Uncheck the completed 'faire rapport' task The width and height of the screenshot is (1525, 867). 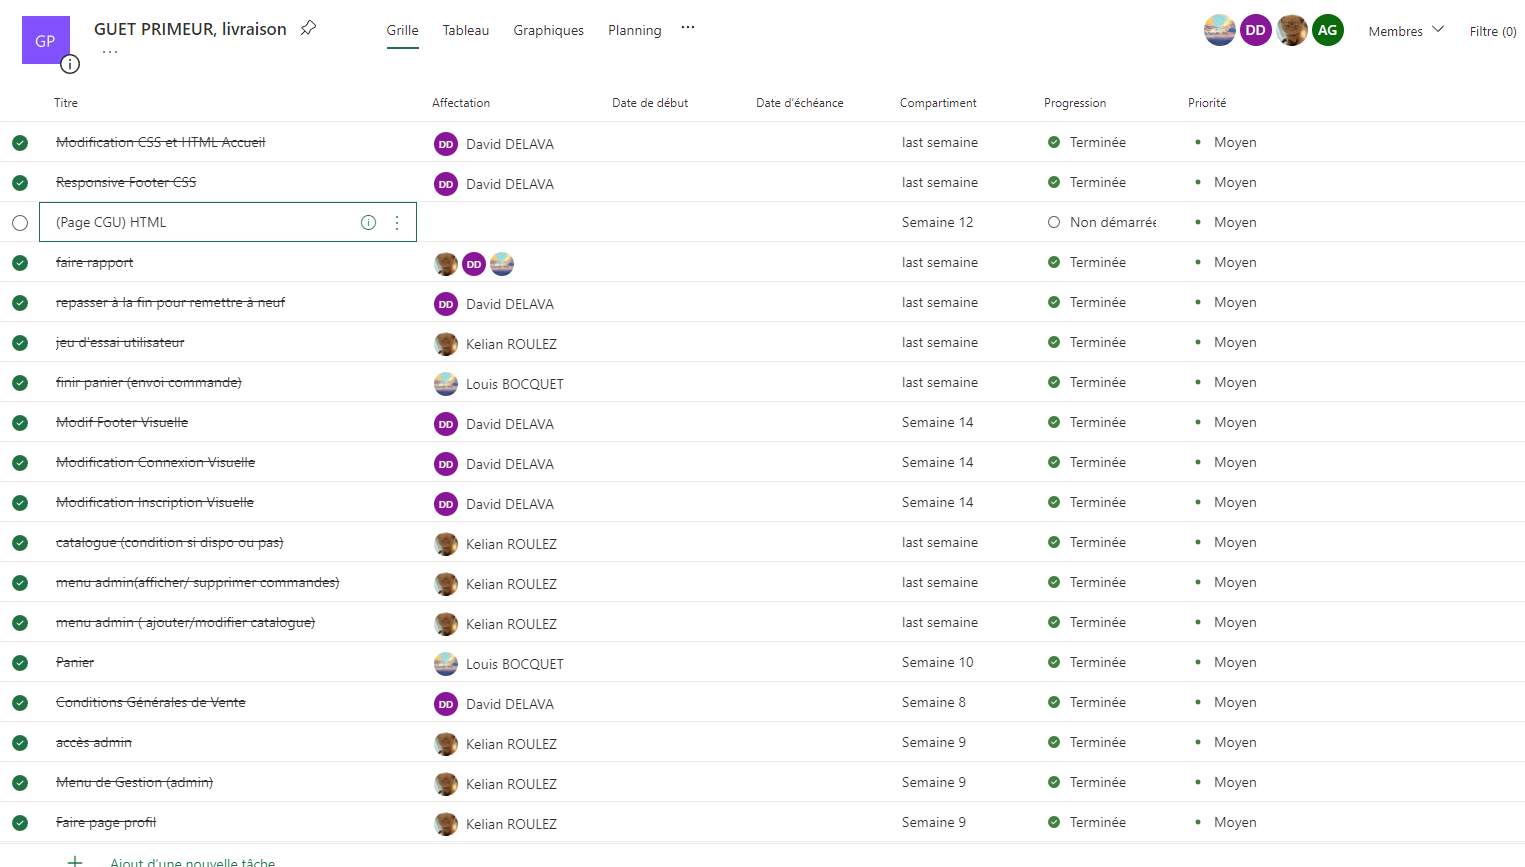coord(20,262)
